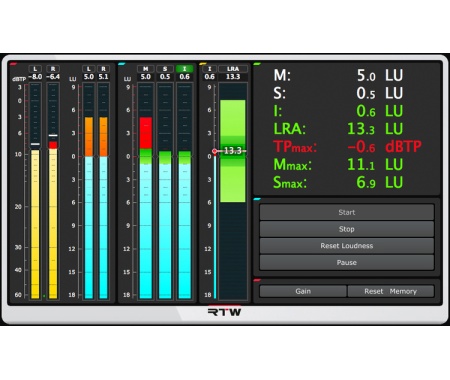Select the M meter label
450x380 pixels.
pos(146,69)
